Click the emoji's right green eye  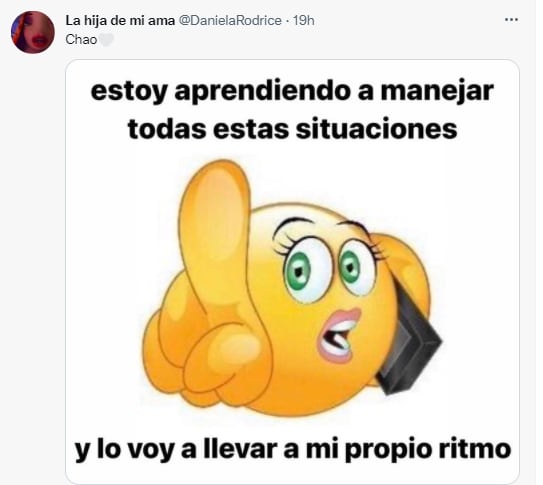point(350,268)
